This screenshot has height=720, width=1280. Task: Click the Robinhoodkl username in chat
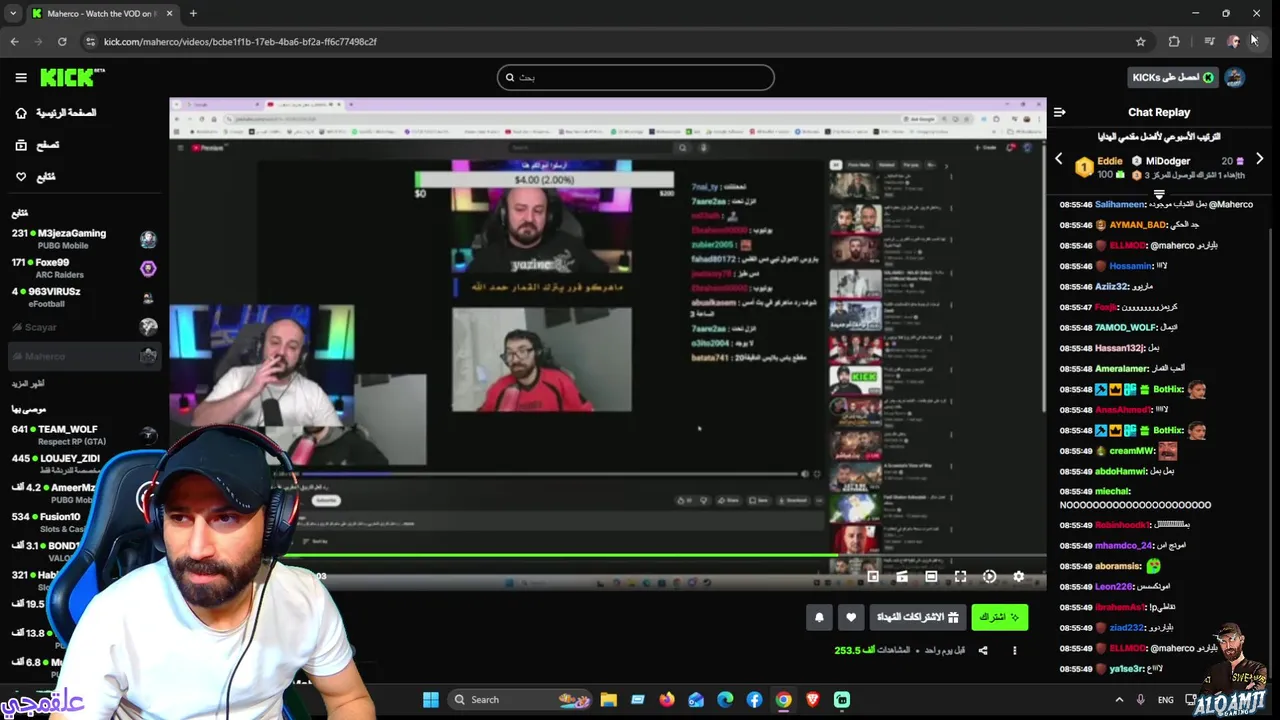pos(1122,525)
